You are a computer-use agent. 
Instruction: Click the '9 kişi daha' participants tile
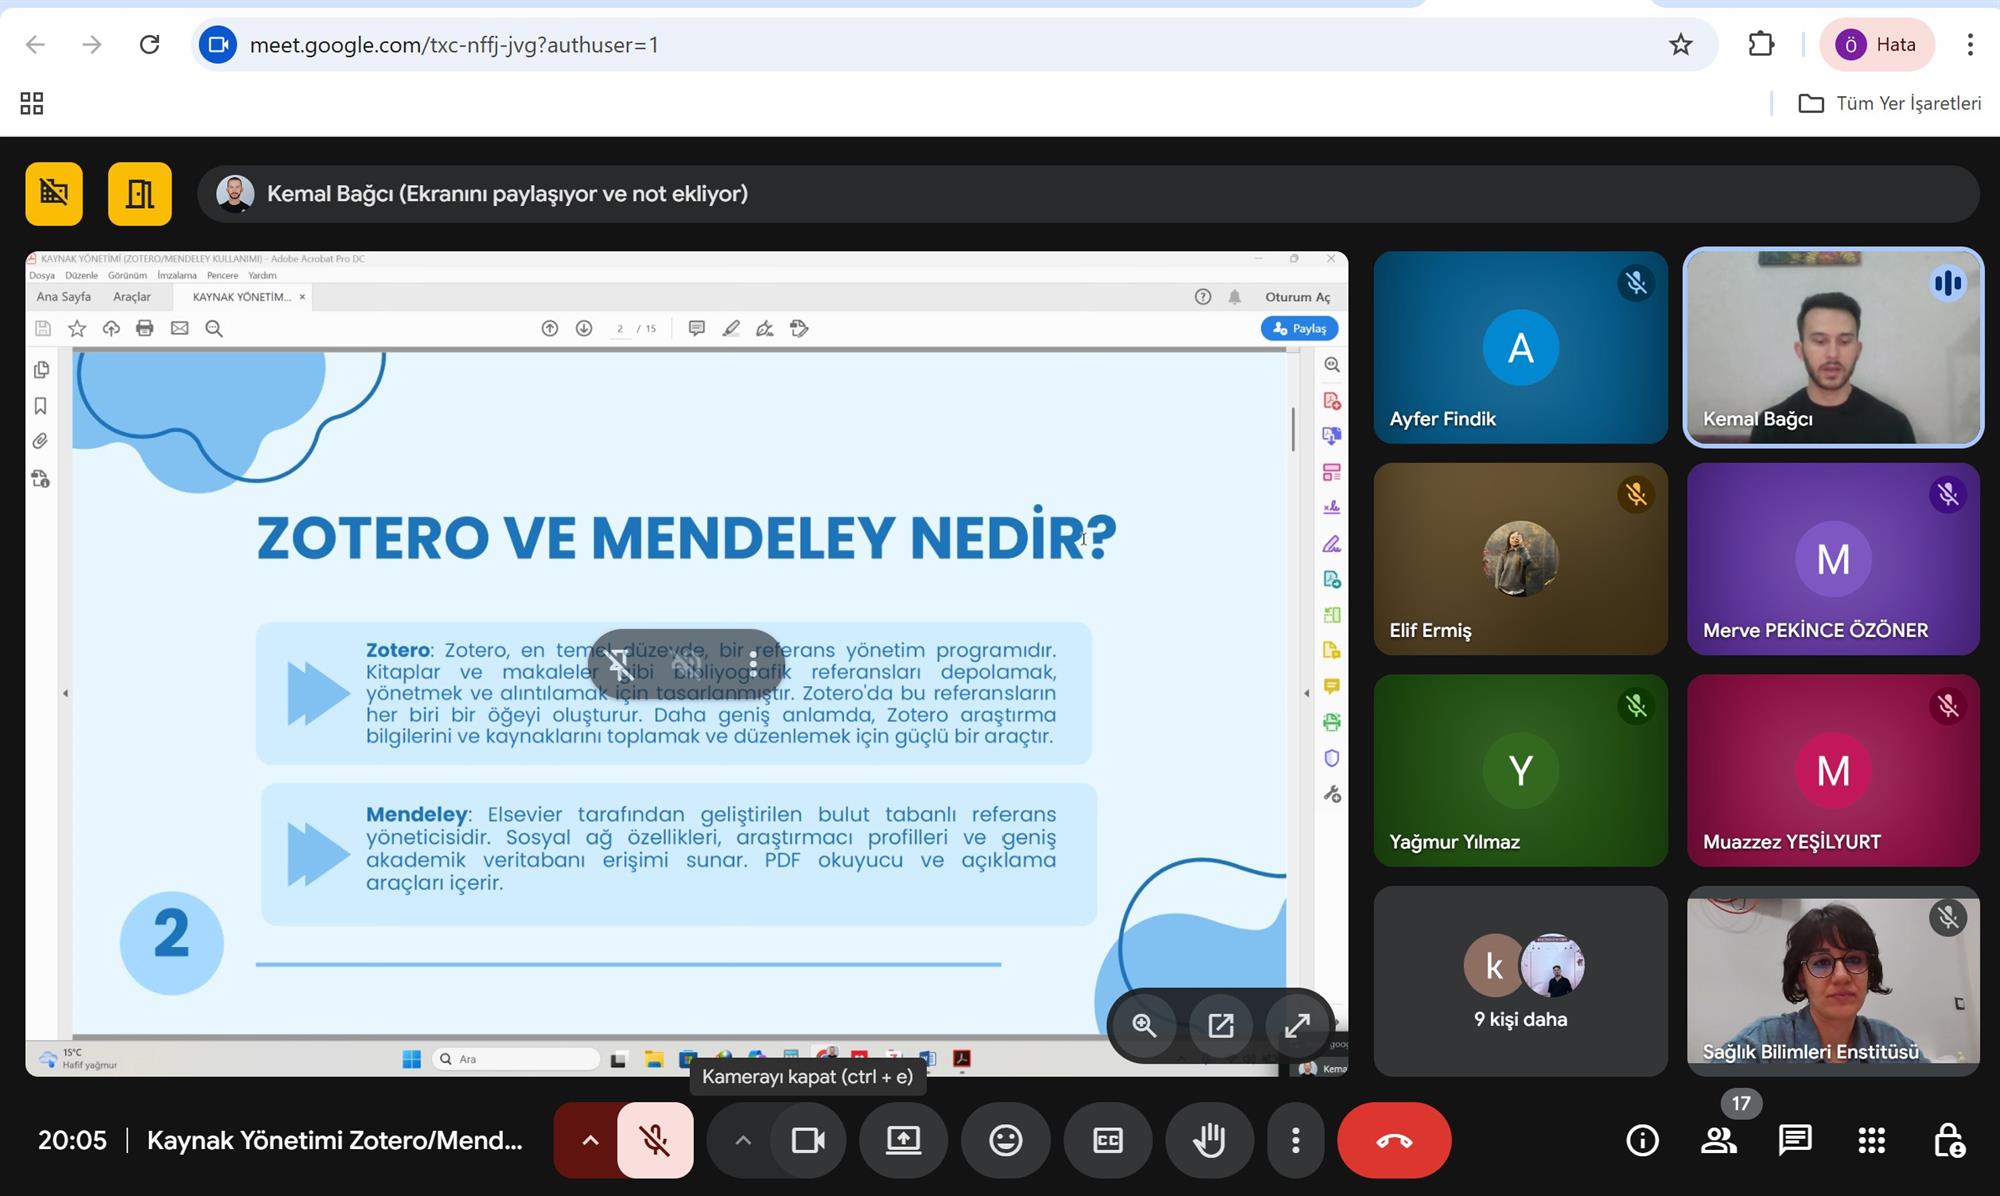[1520, 981]
